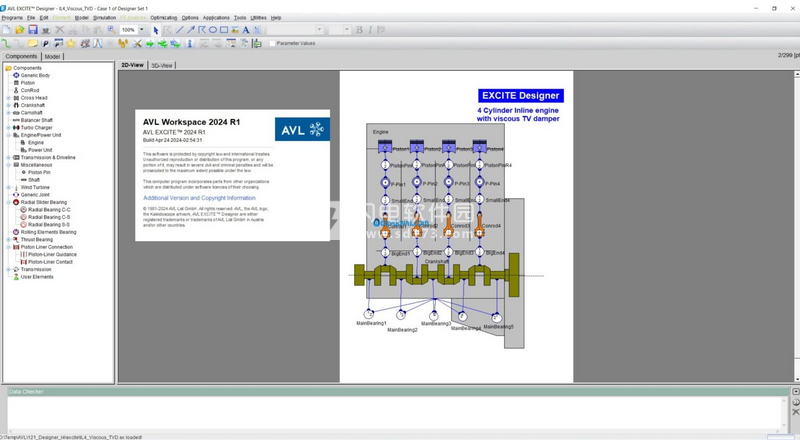This screenshot has width=800, height=440.
Task: Select Rolling Elements Bearing tree item
Action: [48, 232]
